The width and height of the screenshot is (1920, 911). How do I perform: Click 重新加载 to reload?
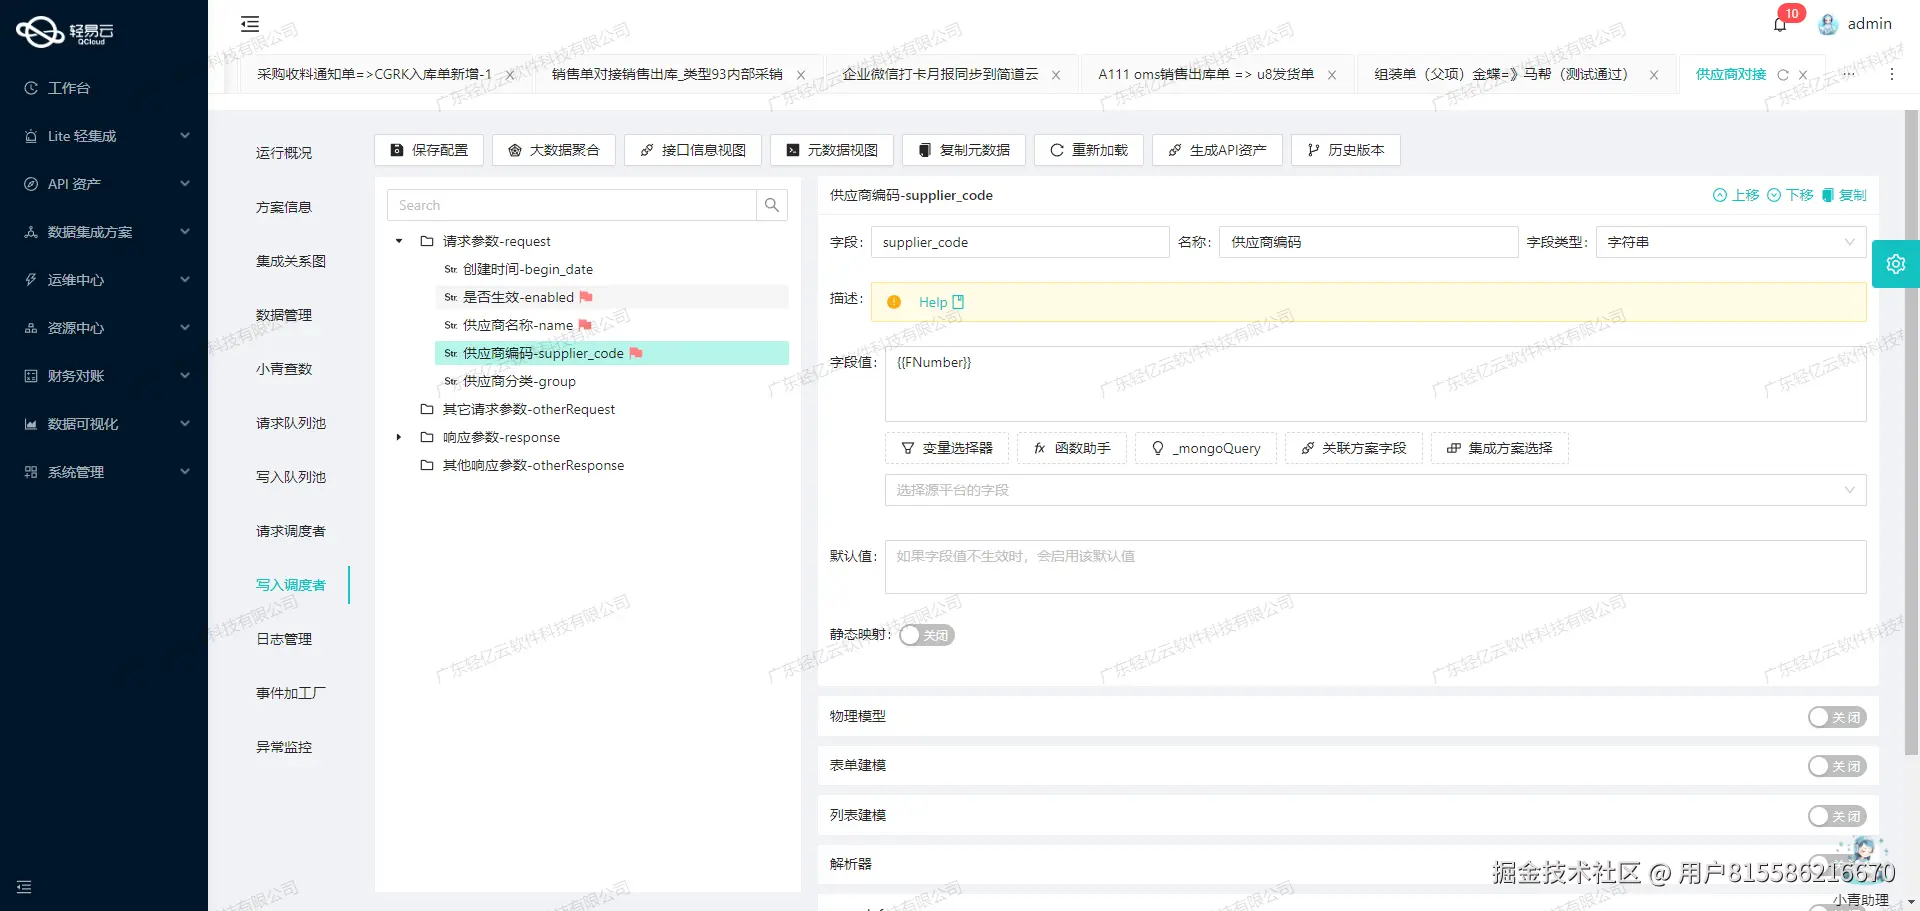1088,150
